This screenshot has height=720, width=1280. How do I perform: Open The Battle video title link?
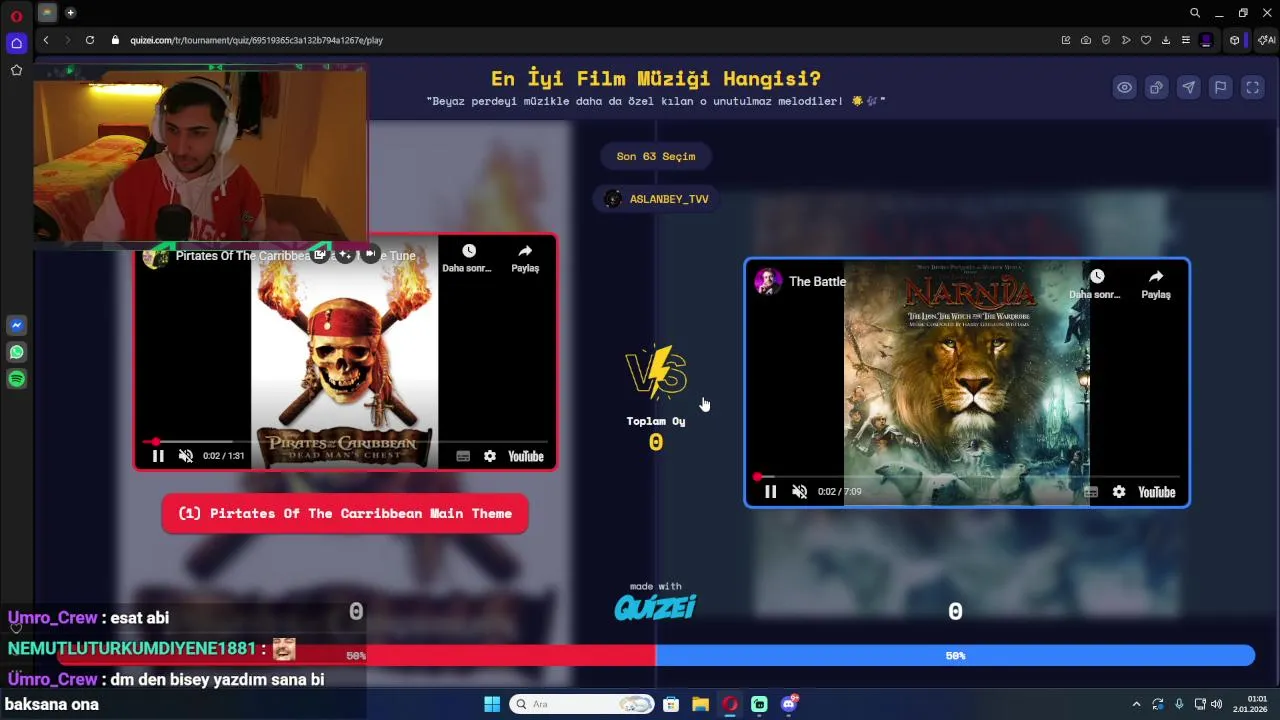pos(818,281)
